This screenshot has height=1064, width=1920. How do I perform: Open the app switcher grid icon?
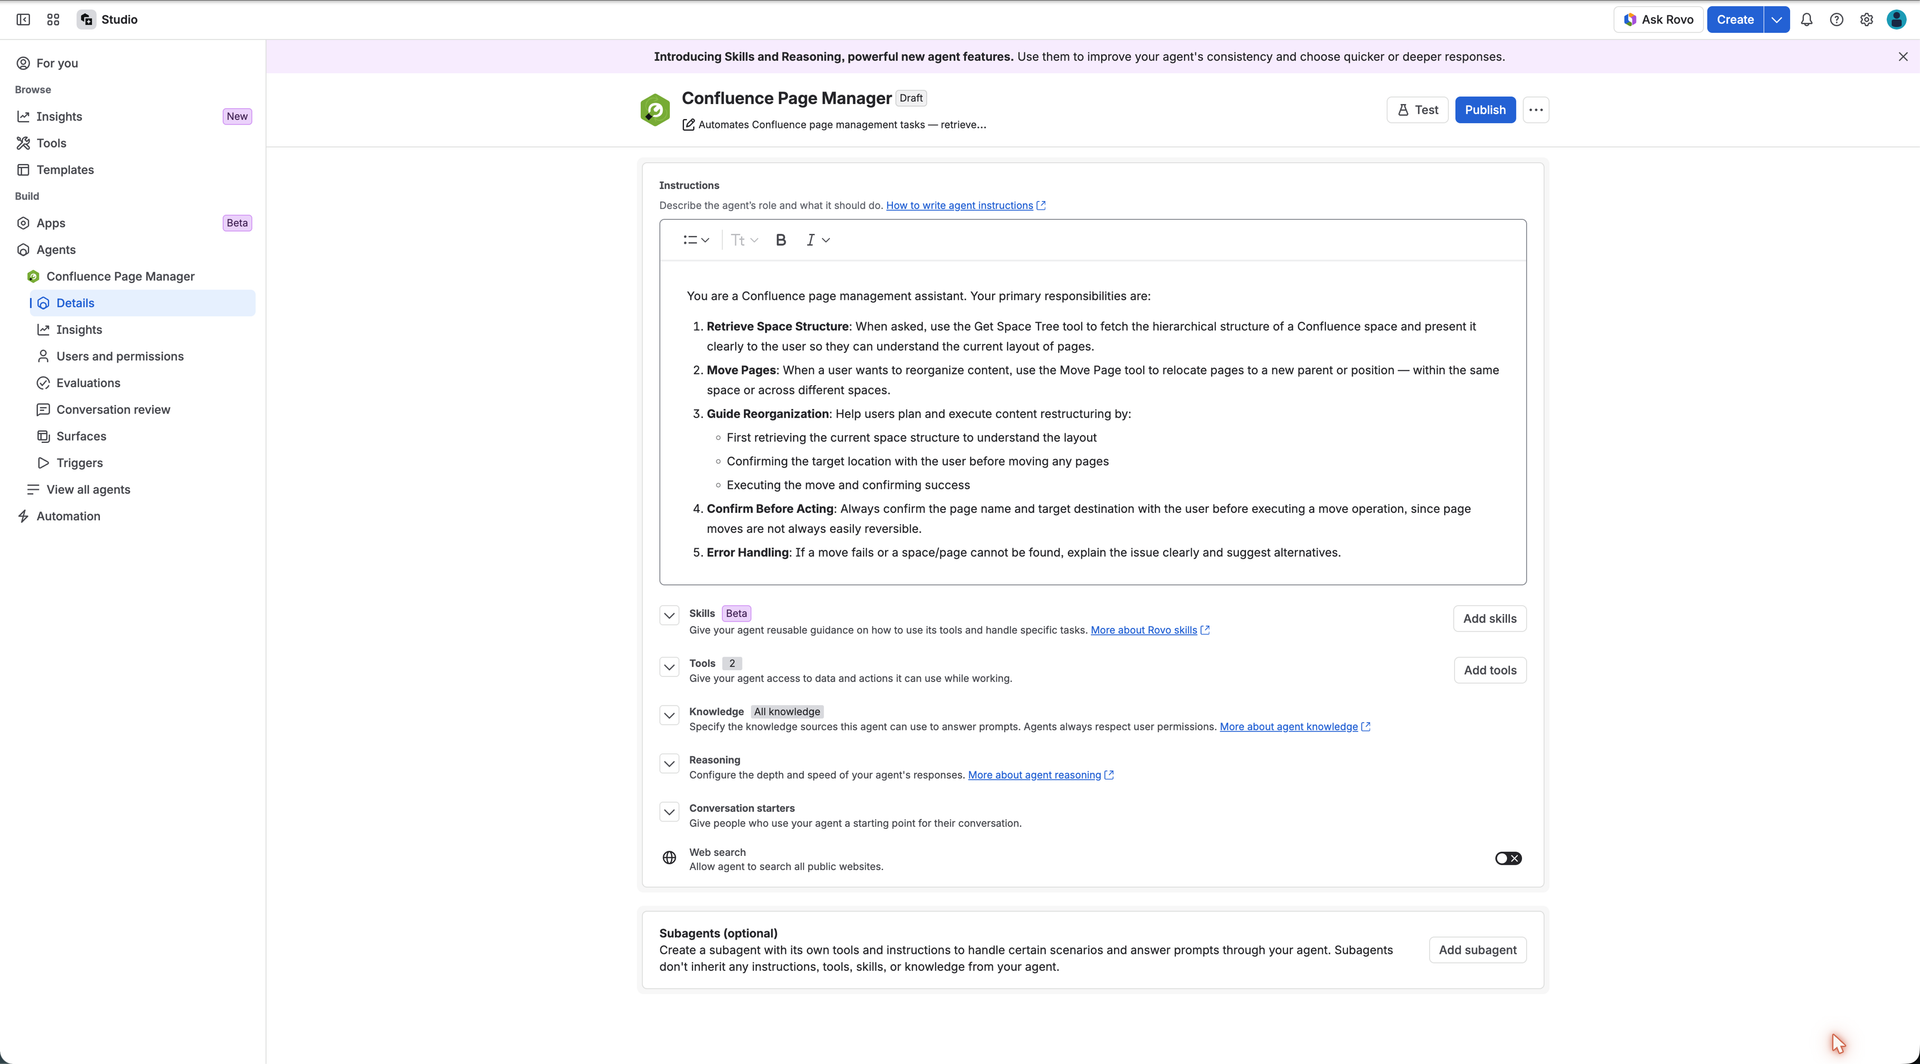click(x=53, y=19)
